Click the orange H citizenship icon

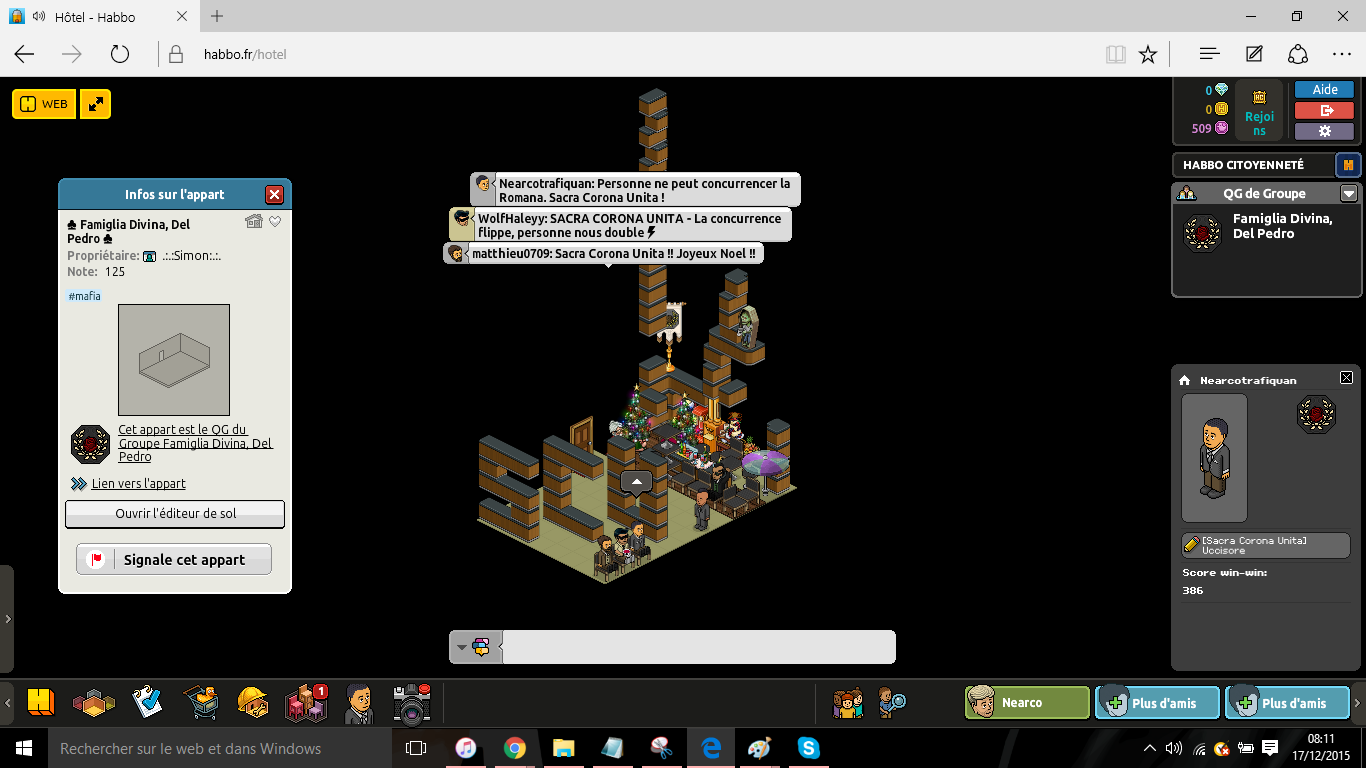coord(1348,165)
